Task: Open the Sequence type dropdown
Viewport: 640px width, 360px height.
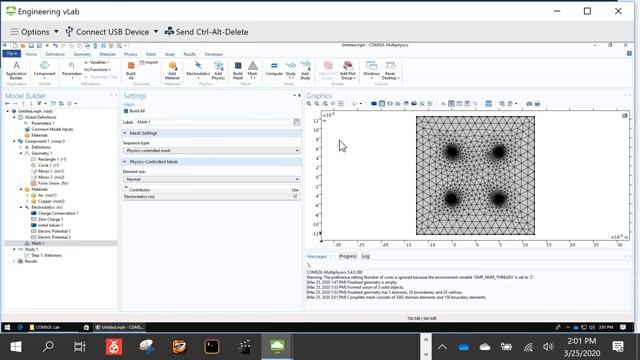Action: tap(211, 151)
